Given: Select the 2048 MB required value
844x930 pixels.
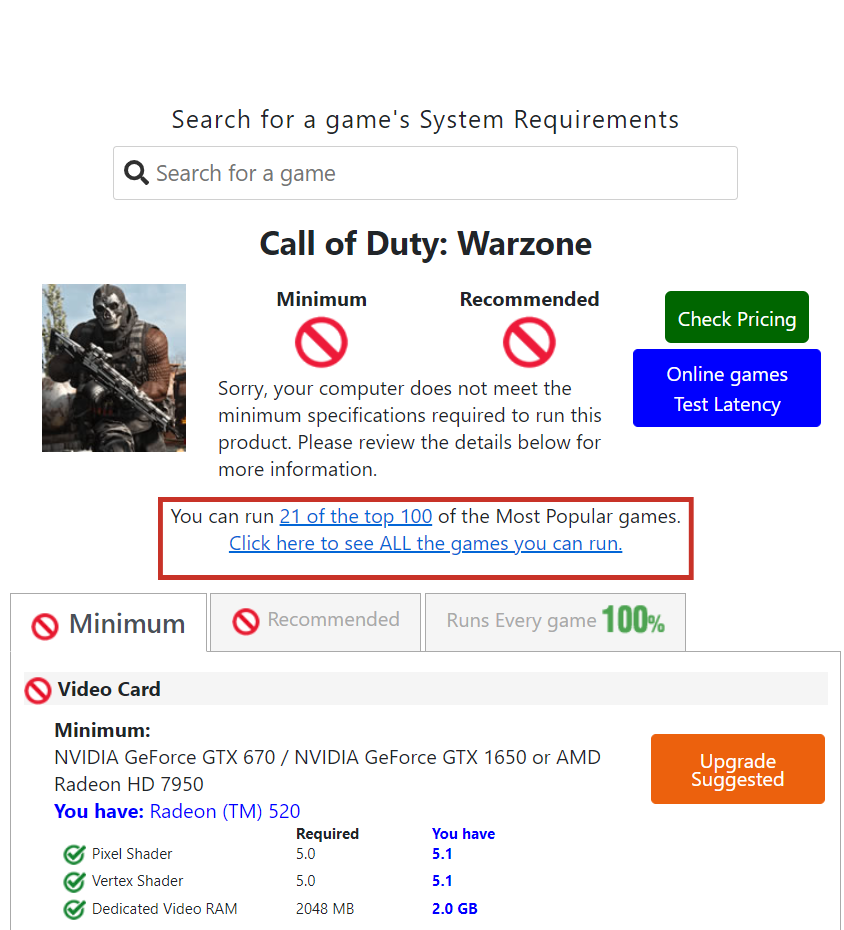Looking at the screenshot, I should coord(325,909).
